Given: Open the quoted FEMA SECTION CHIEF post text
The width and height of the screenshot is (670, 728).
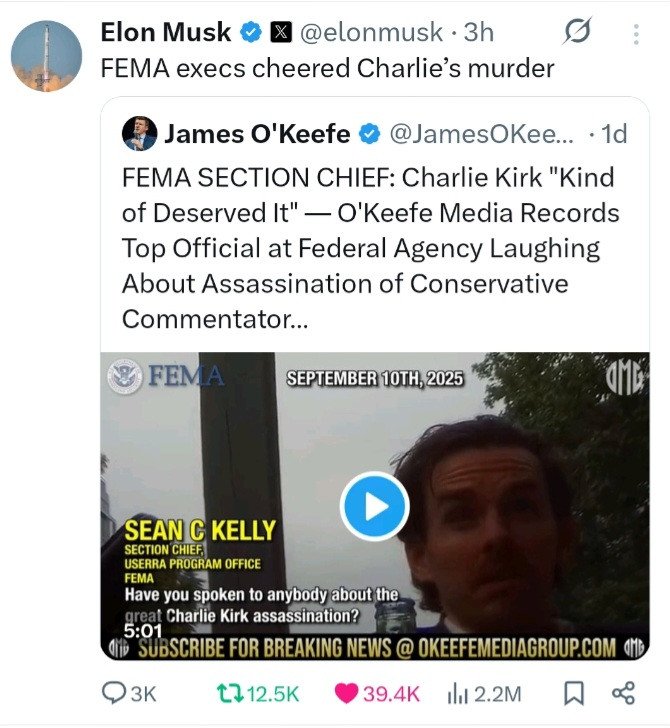Looking at the screenshot, I should pos(370,248).
